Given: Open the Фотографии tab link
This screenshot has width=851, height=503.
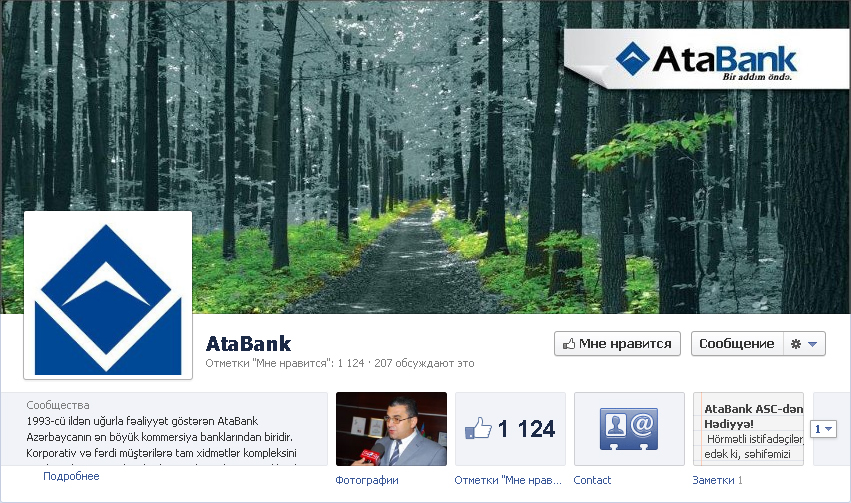Looking at the screenshot, I should coord(367,480).
